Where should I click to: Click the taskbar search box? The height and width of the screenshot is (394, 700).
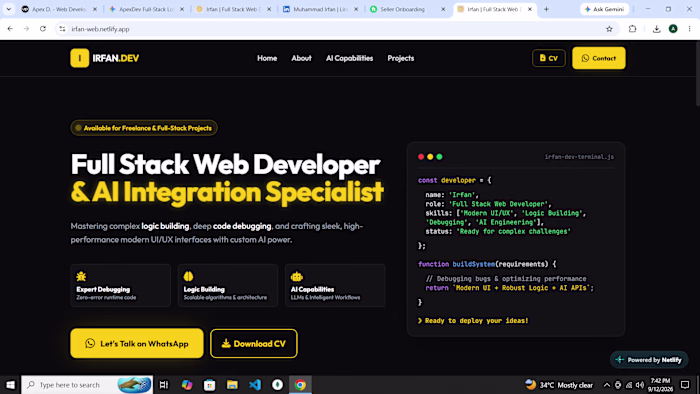pyautogui.click(x=87, y=385)
